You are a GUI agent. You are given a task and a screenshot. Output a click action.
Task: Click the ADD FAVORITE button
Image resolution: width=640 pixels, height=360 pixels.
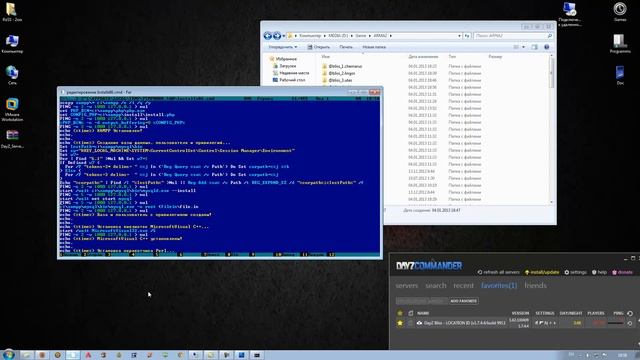[464, 301]
